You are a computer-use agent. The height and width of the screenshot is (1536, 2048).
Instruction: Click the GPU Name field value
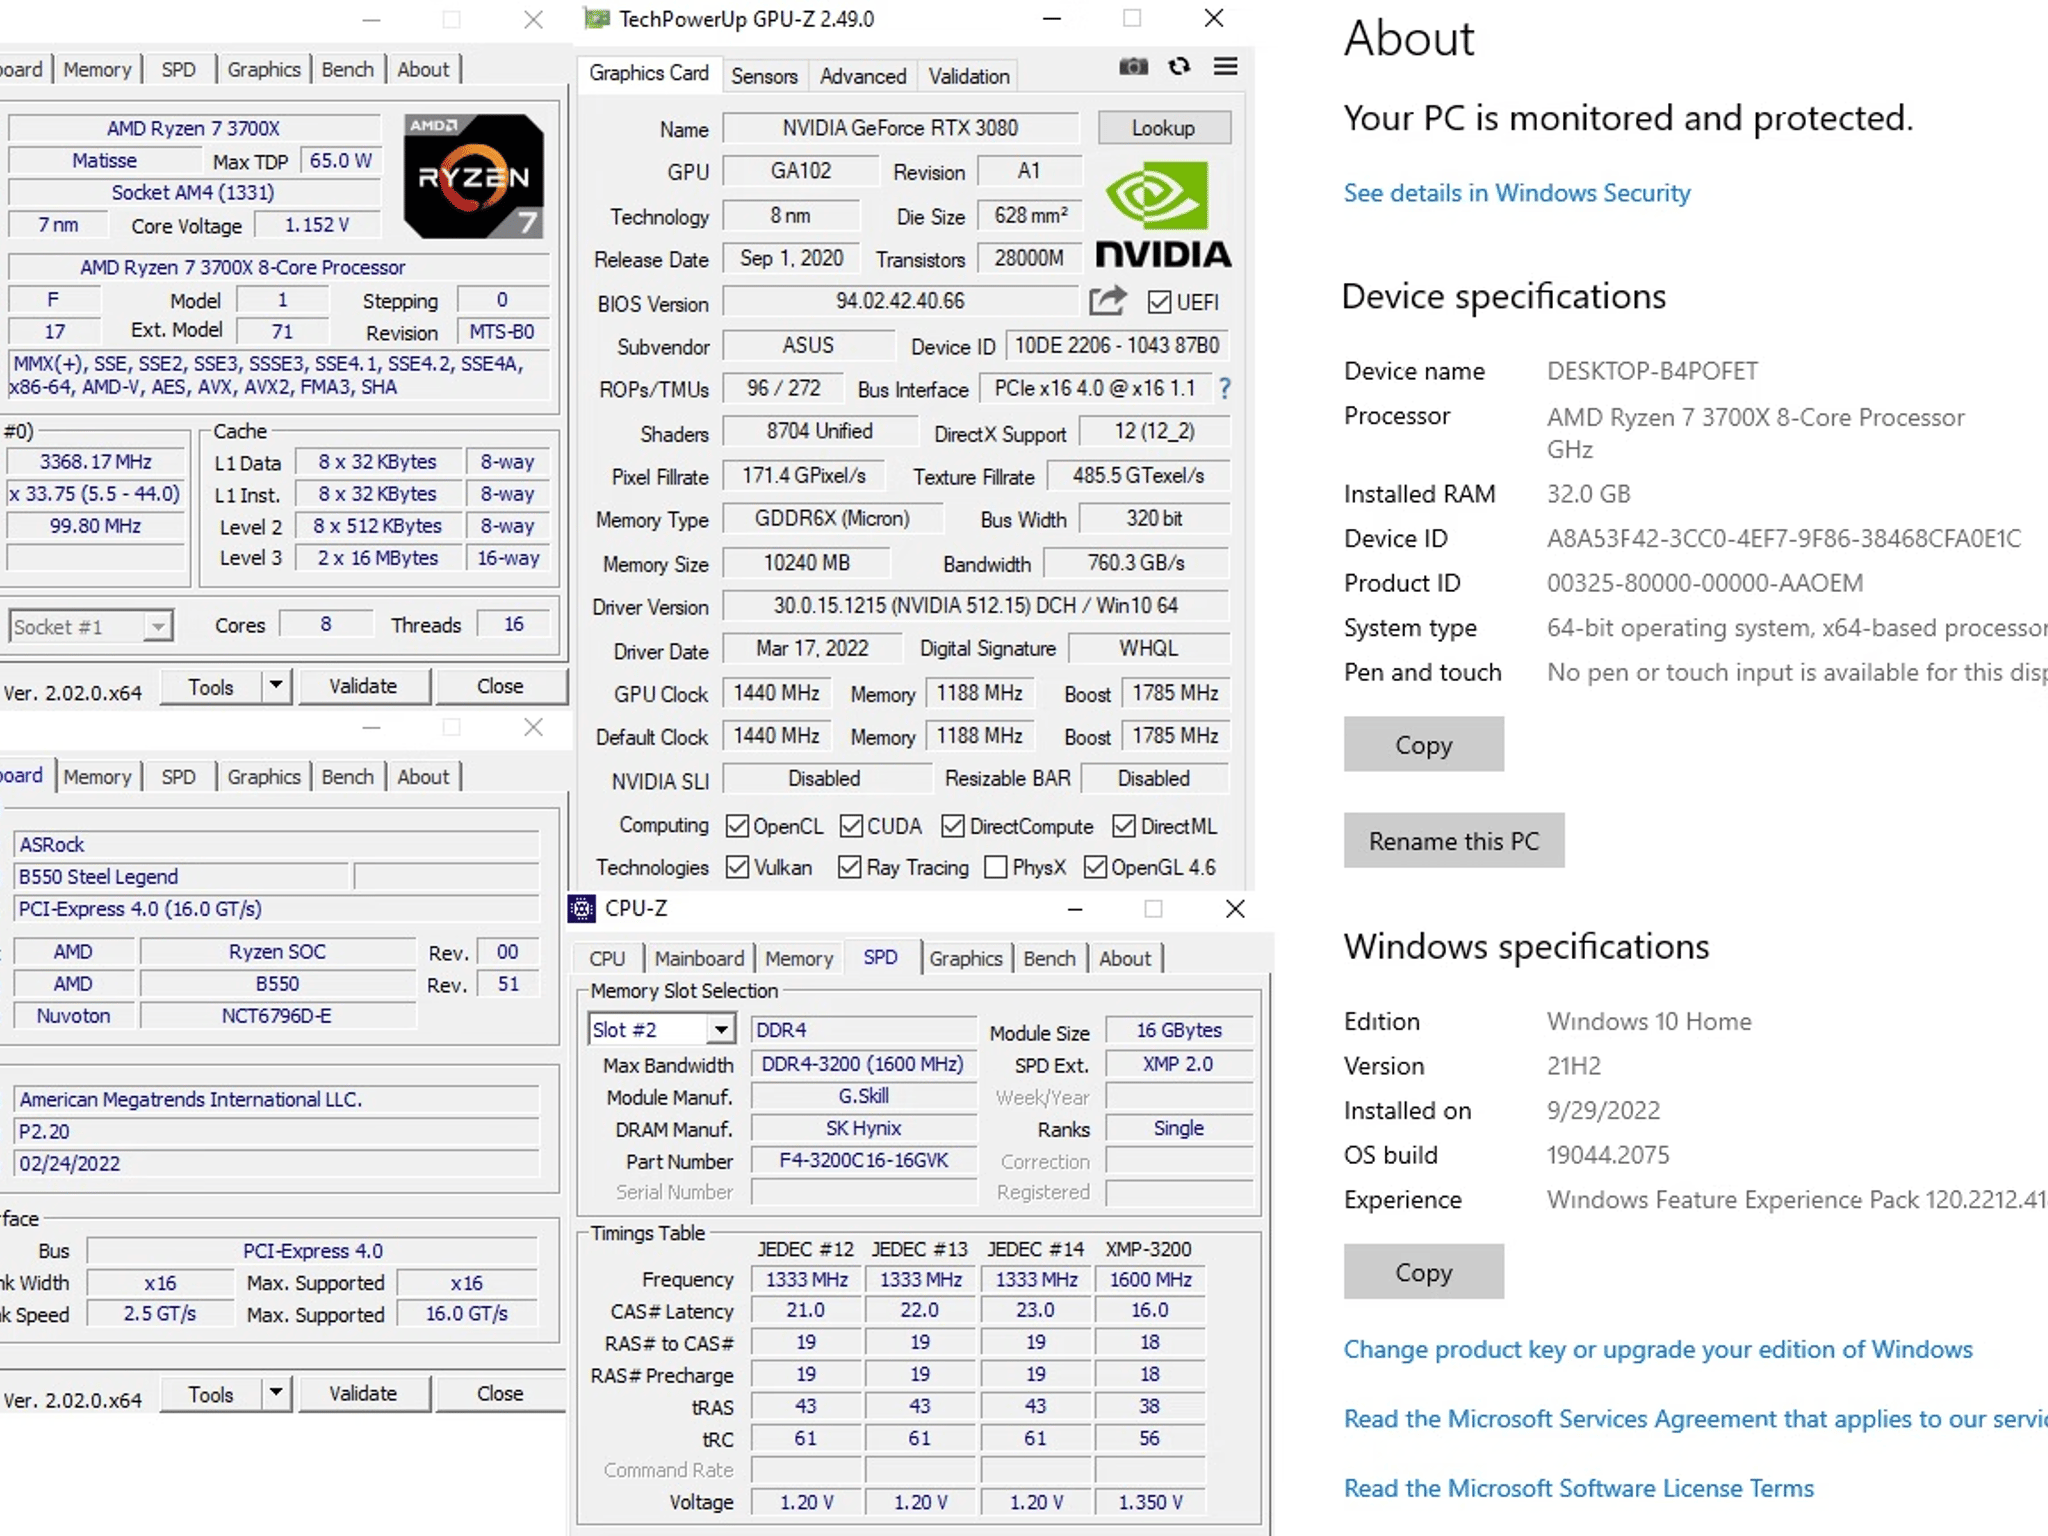point(900,128)
